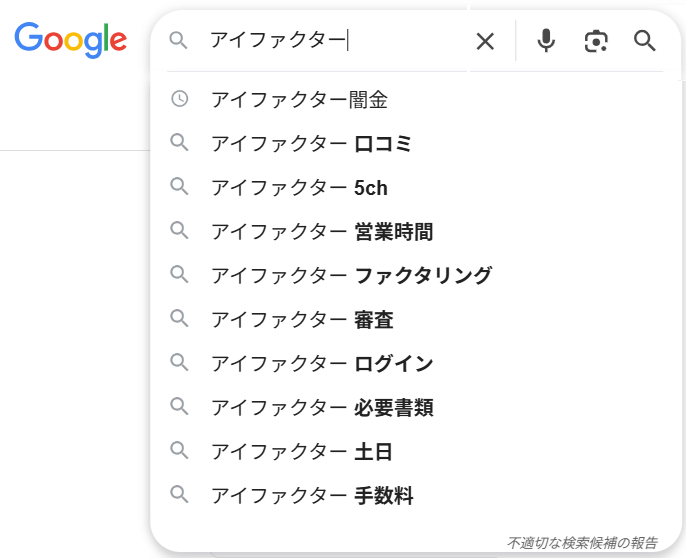Click the magnifier icon left of search text
The height and width of the screenshot is (558, 686).
[x=179, y=41]
